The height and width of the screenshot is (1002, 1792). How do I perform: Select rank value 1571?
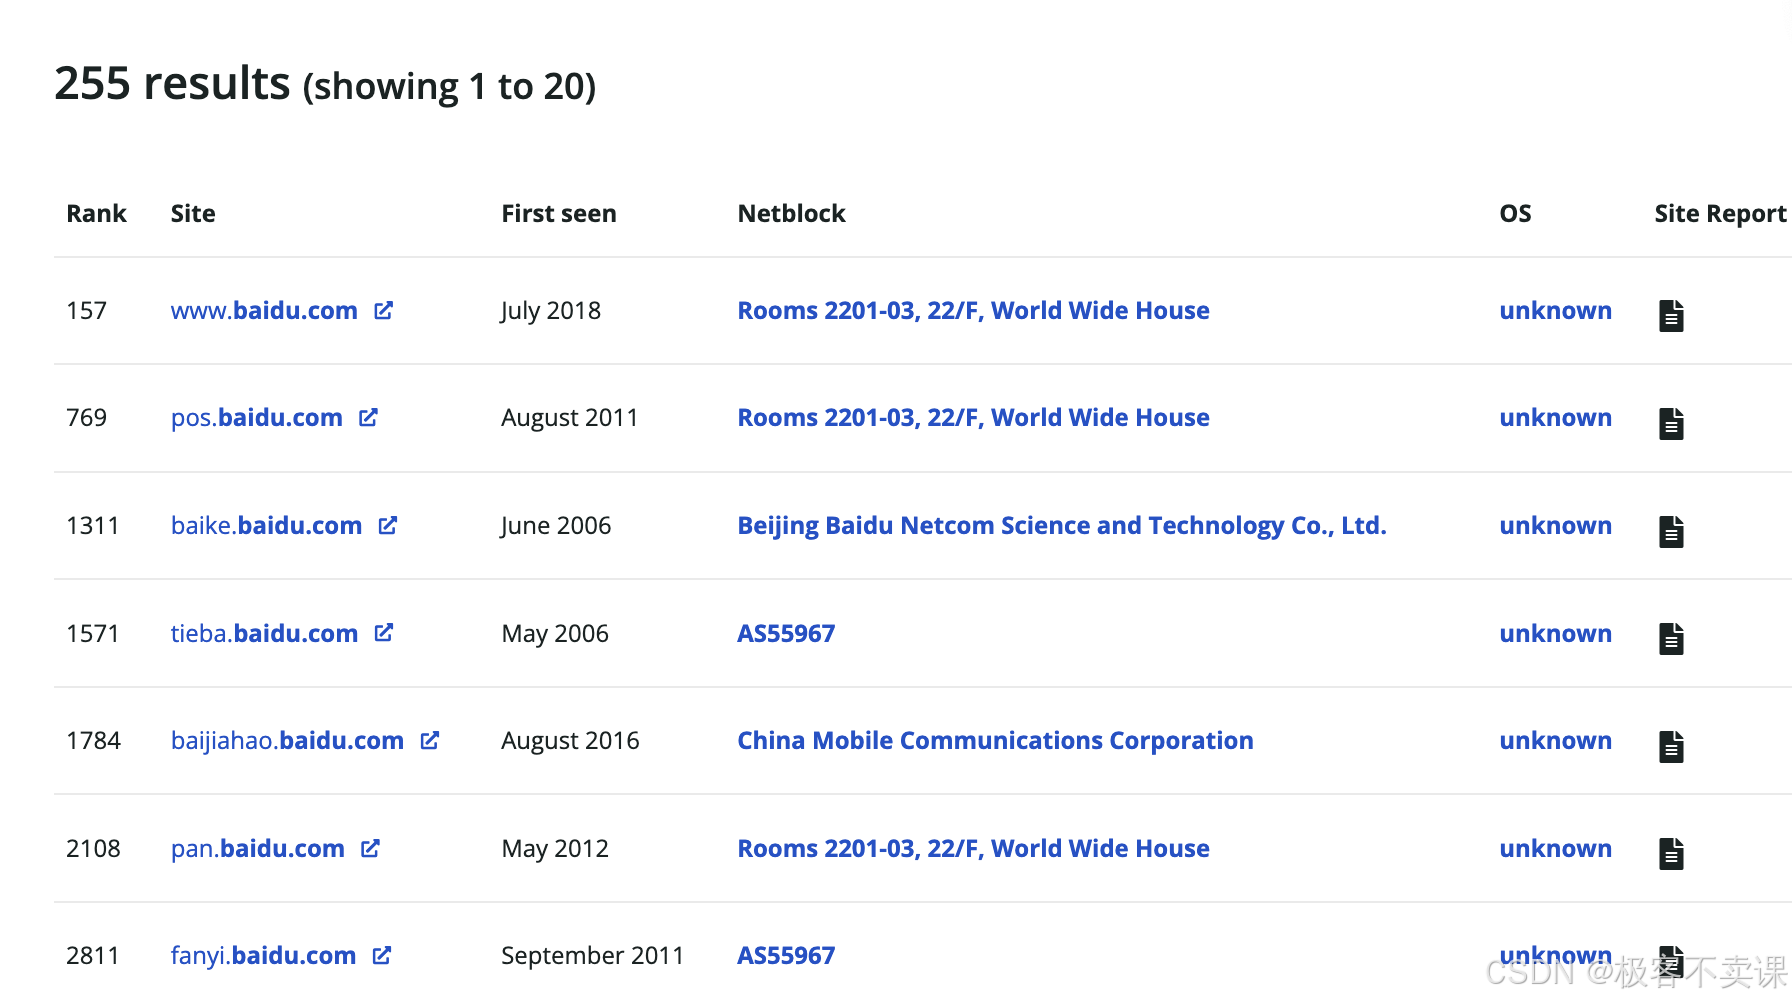pos(92,634)
